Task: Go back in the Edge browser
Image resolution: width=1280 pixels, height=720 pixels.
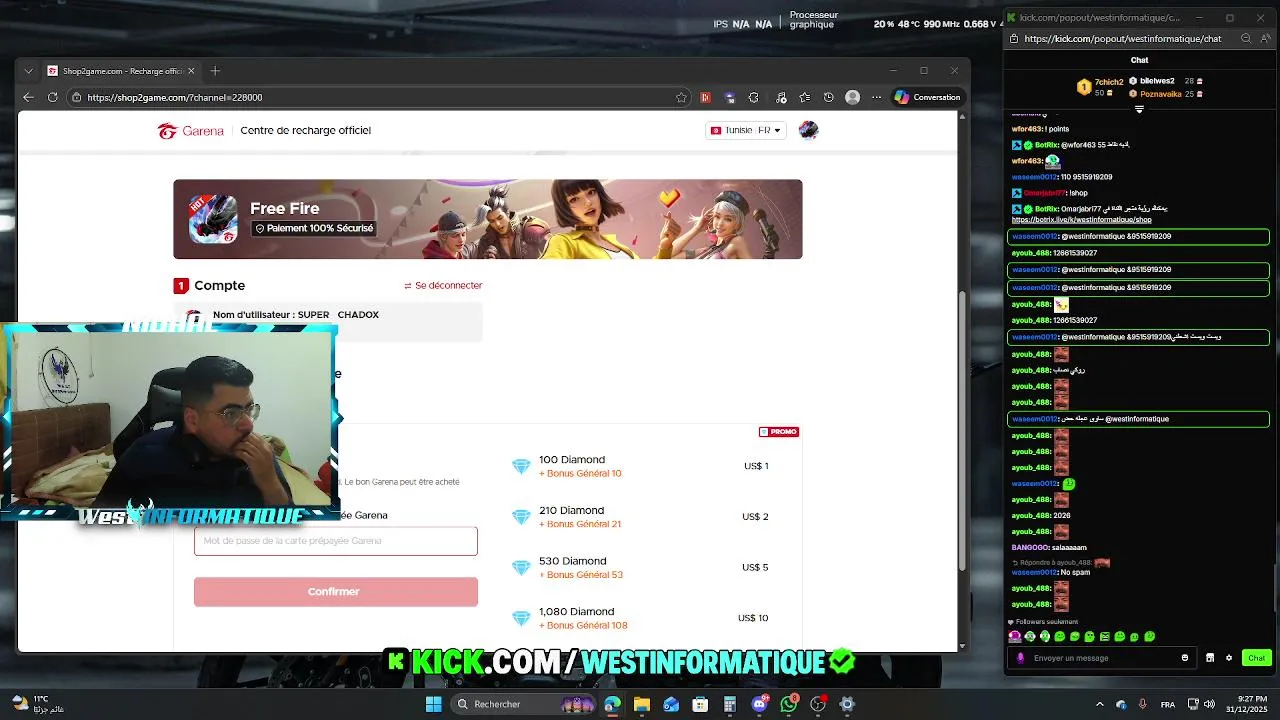Action: coord(28,97)
